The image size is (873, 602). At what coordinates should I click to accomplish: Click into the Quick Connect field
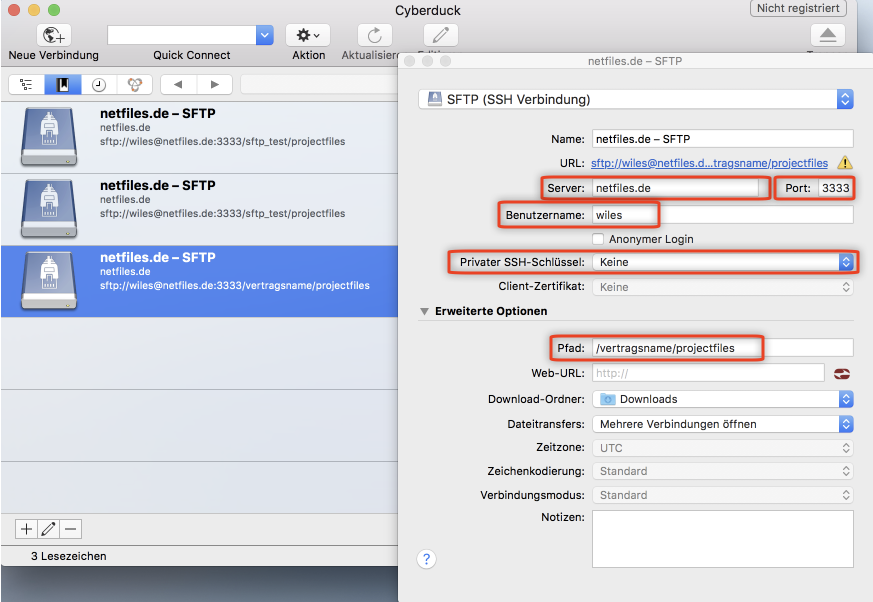coord(182,35)
